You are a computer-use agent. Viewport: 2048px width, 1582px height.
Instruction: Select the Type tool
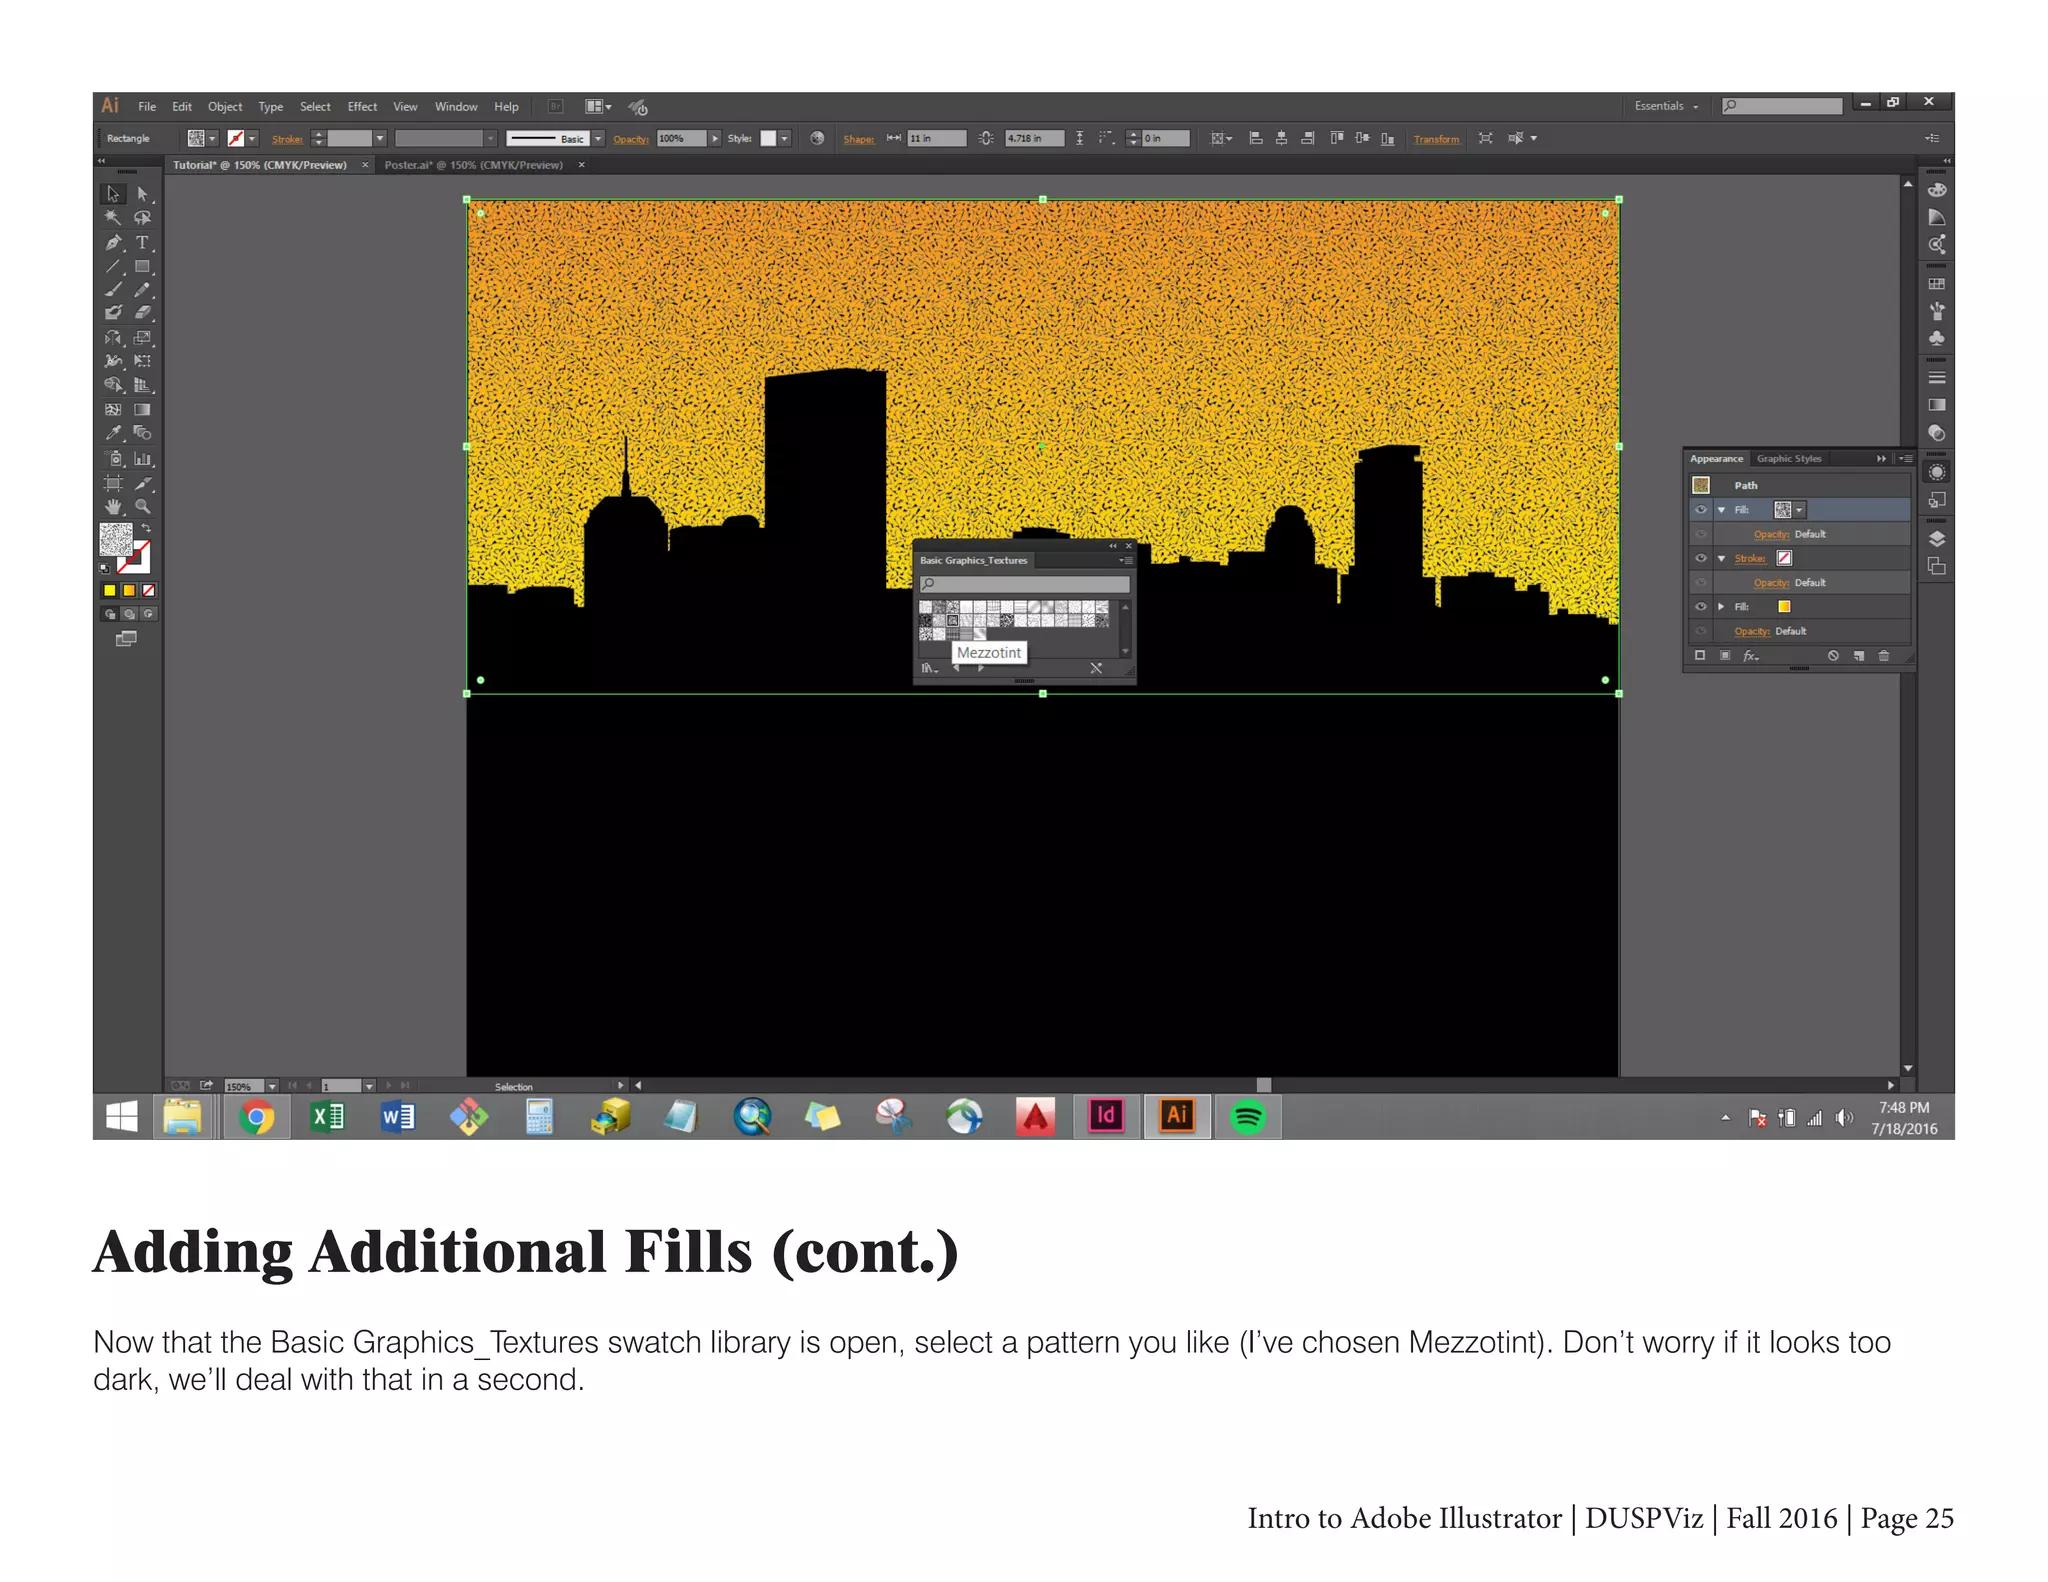coord(142,242)
